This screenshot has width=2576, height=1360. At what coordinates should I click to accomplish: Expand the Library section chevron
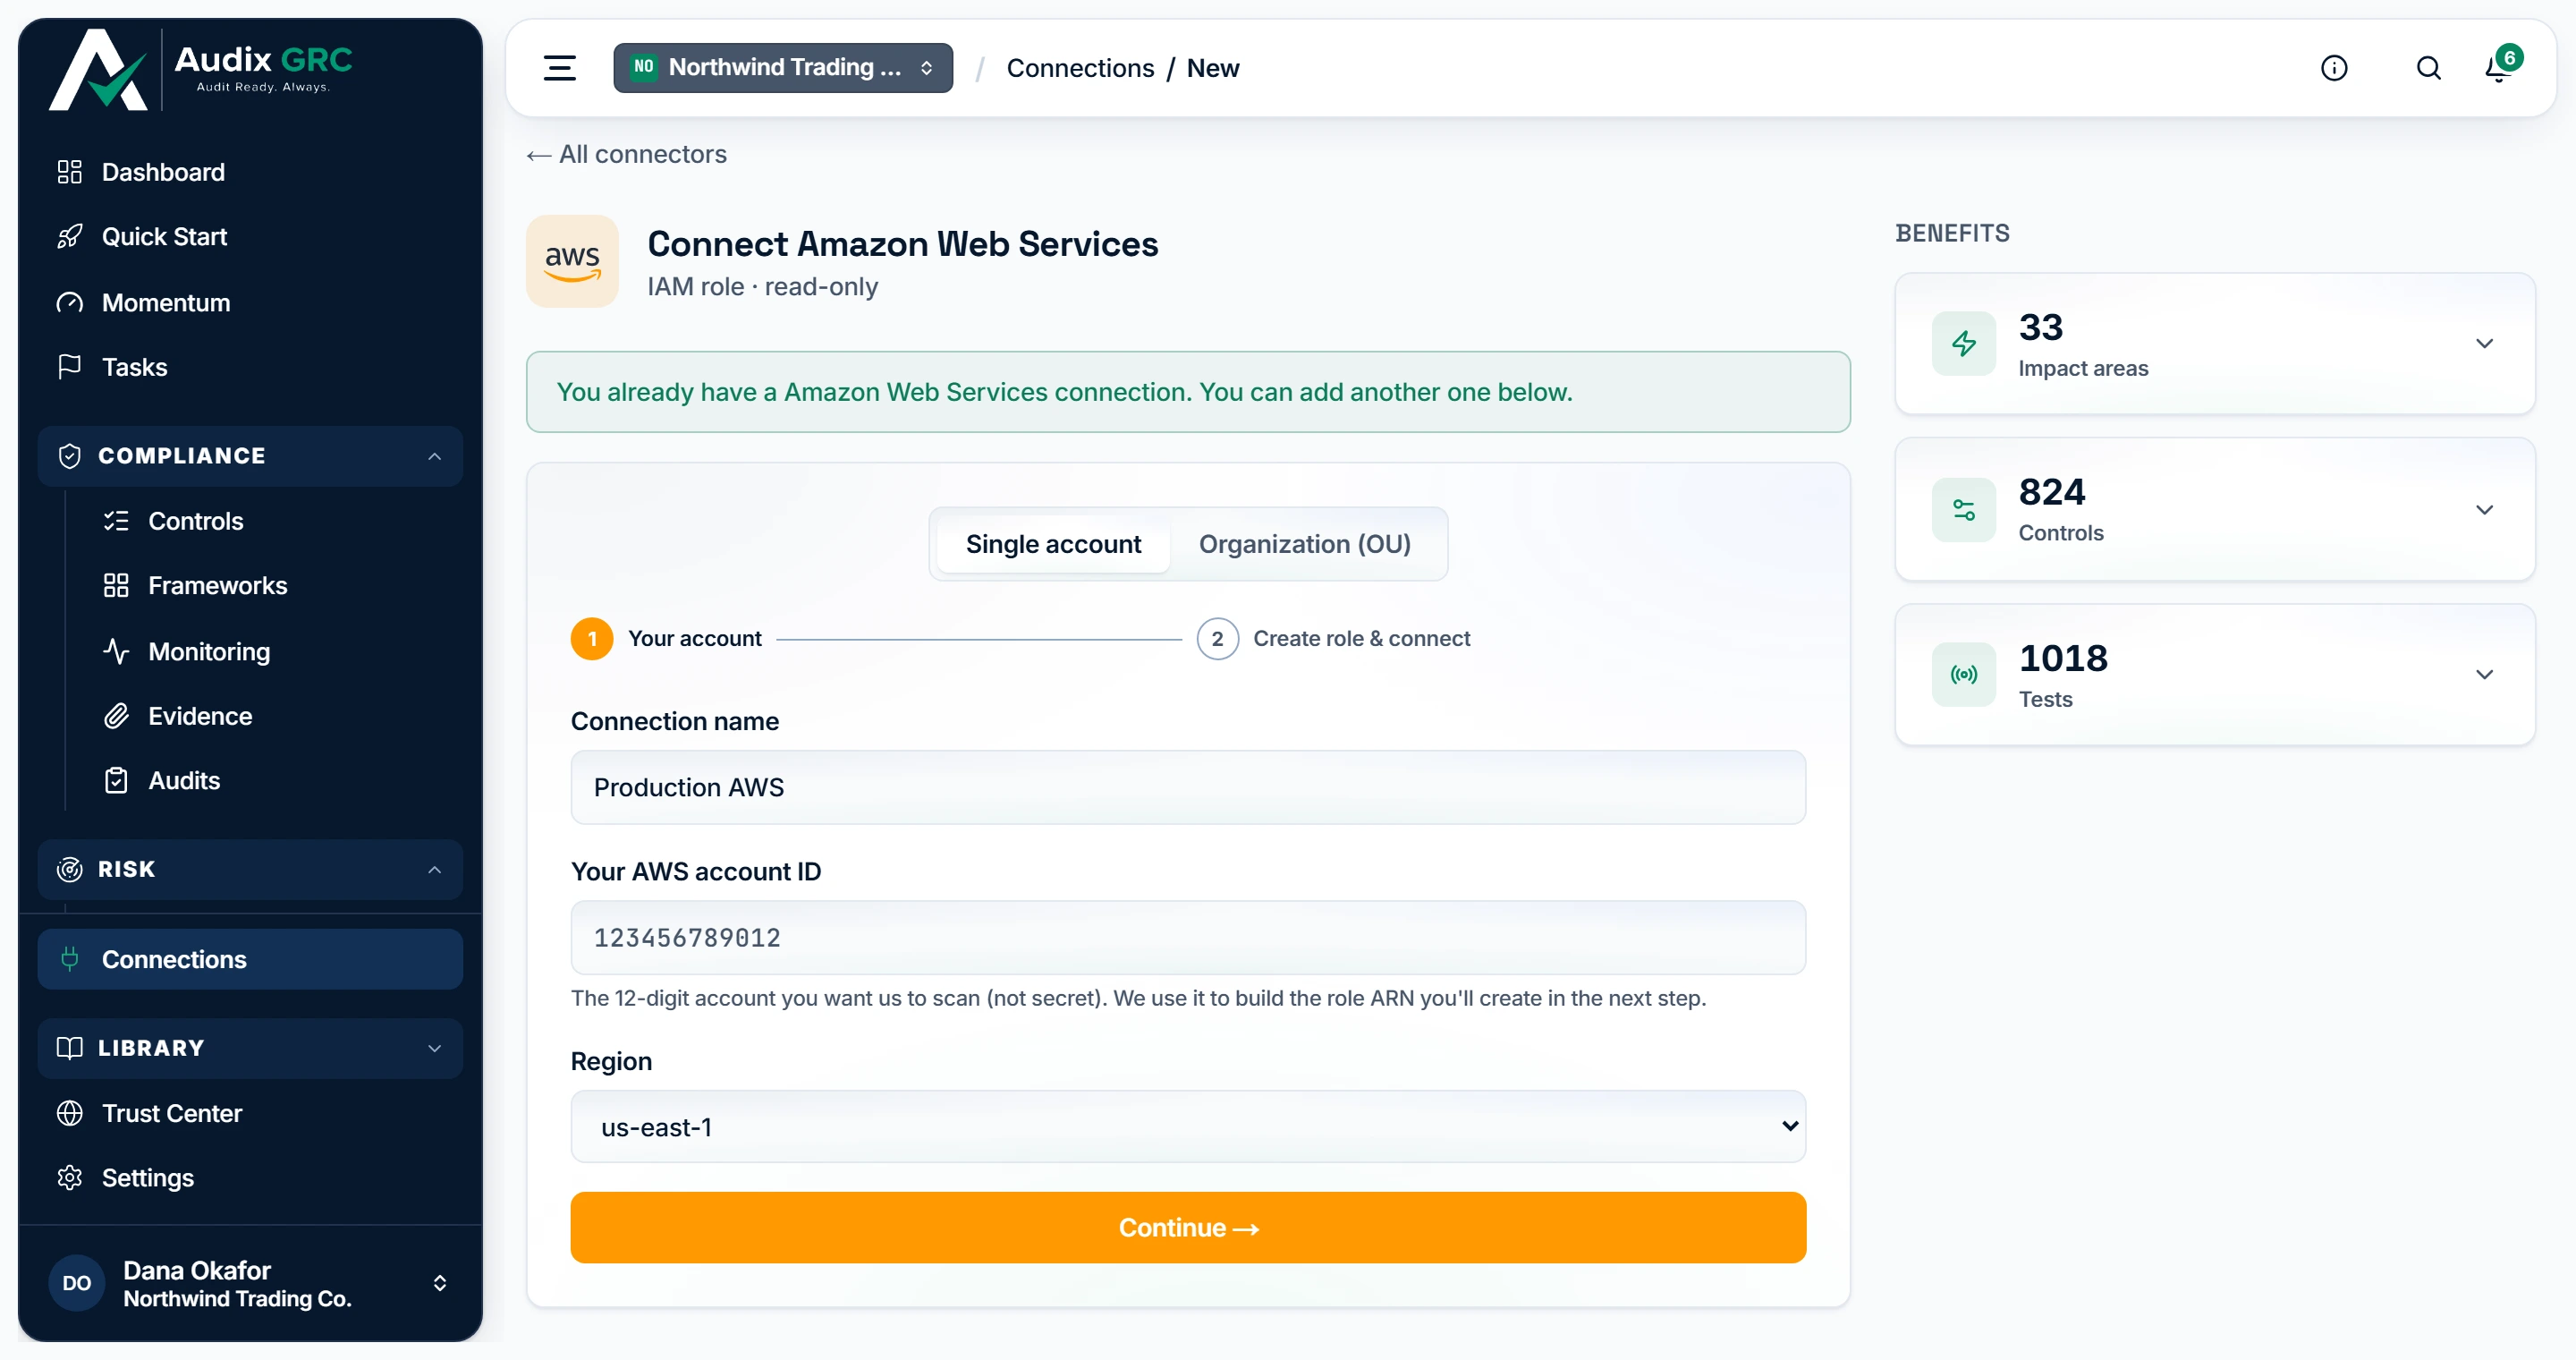(435, 1048)
